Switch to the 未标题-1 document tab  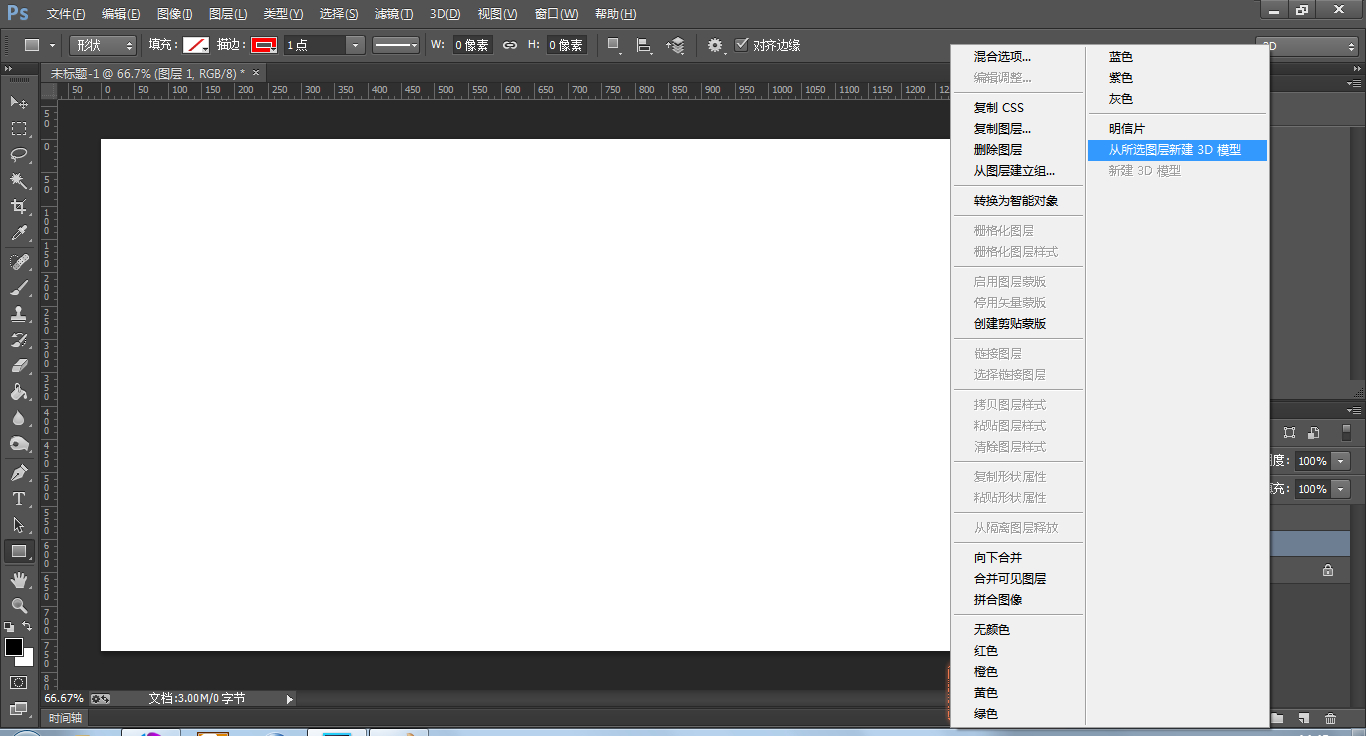point(147,73)
